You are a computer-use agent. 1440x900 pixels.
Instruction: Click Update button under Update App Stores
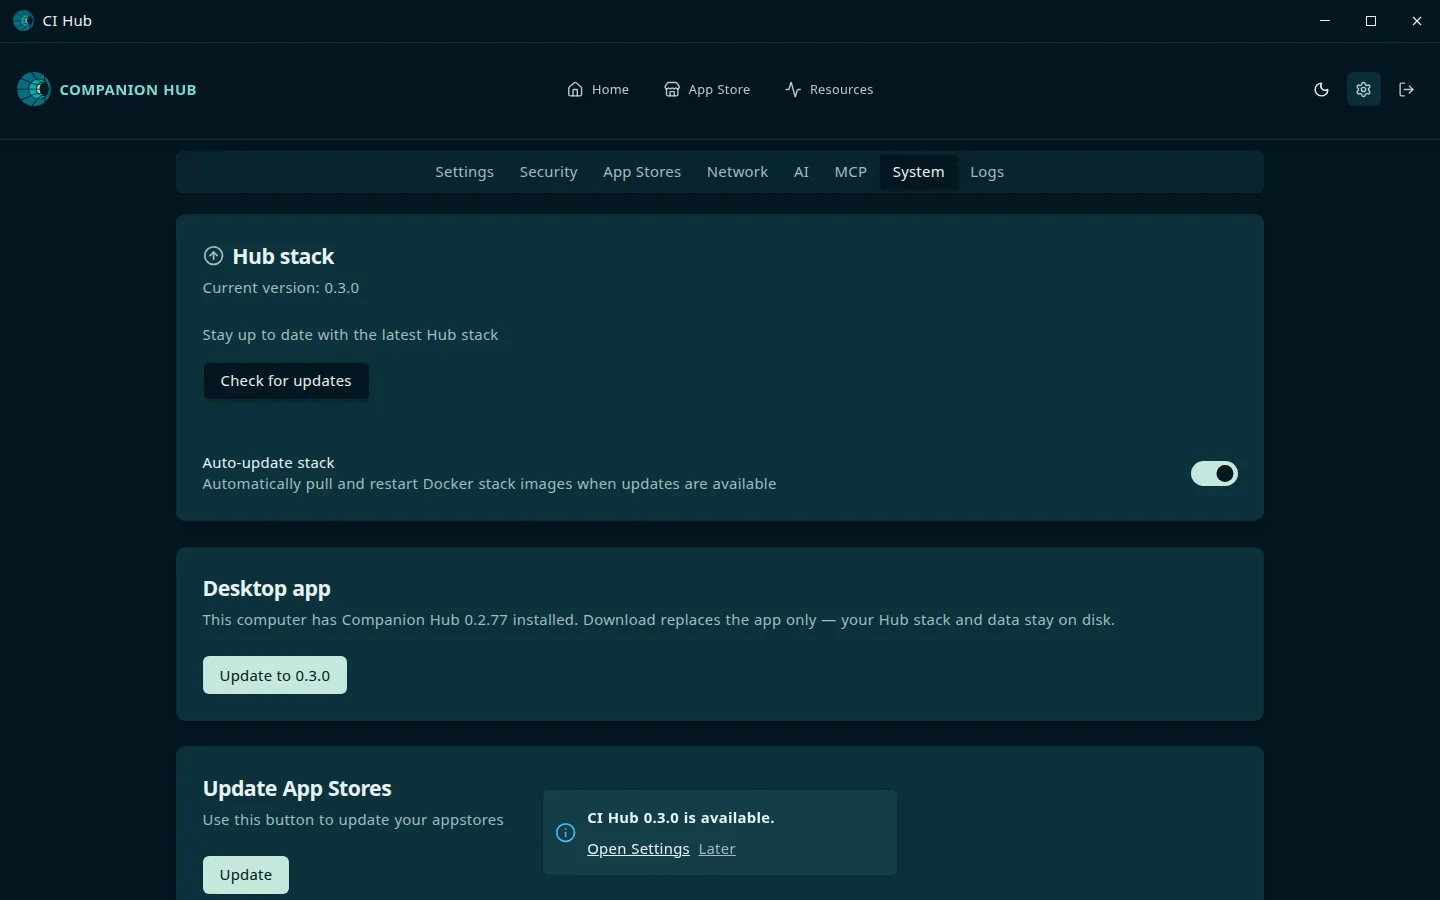click(x=246, y=875)
